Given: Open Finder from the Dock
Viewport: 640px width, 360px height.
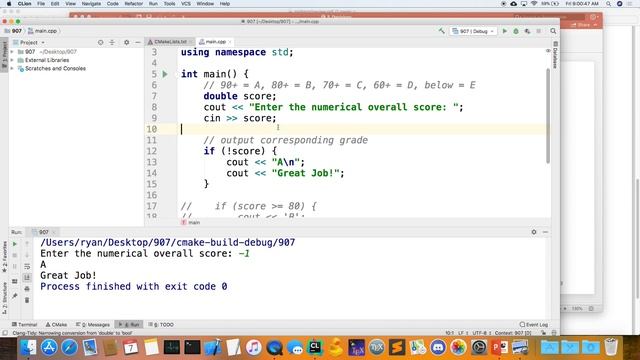Looking at the screenshot, I should 28,348.
